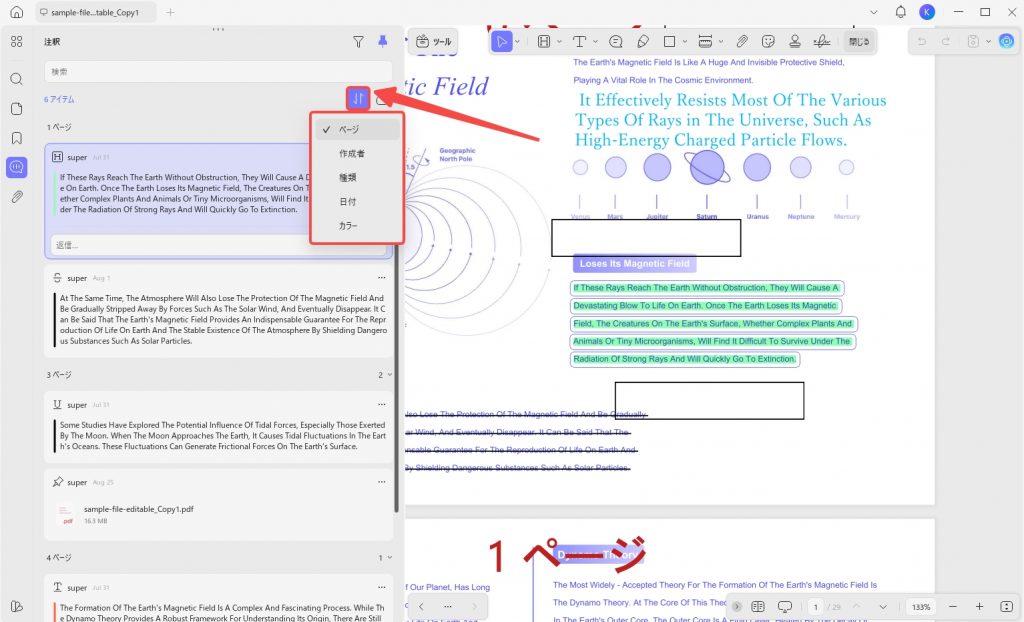1024x622 pixels.
Task: Click the zoom in plus button
Action: coord(979,607)
